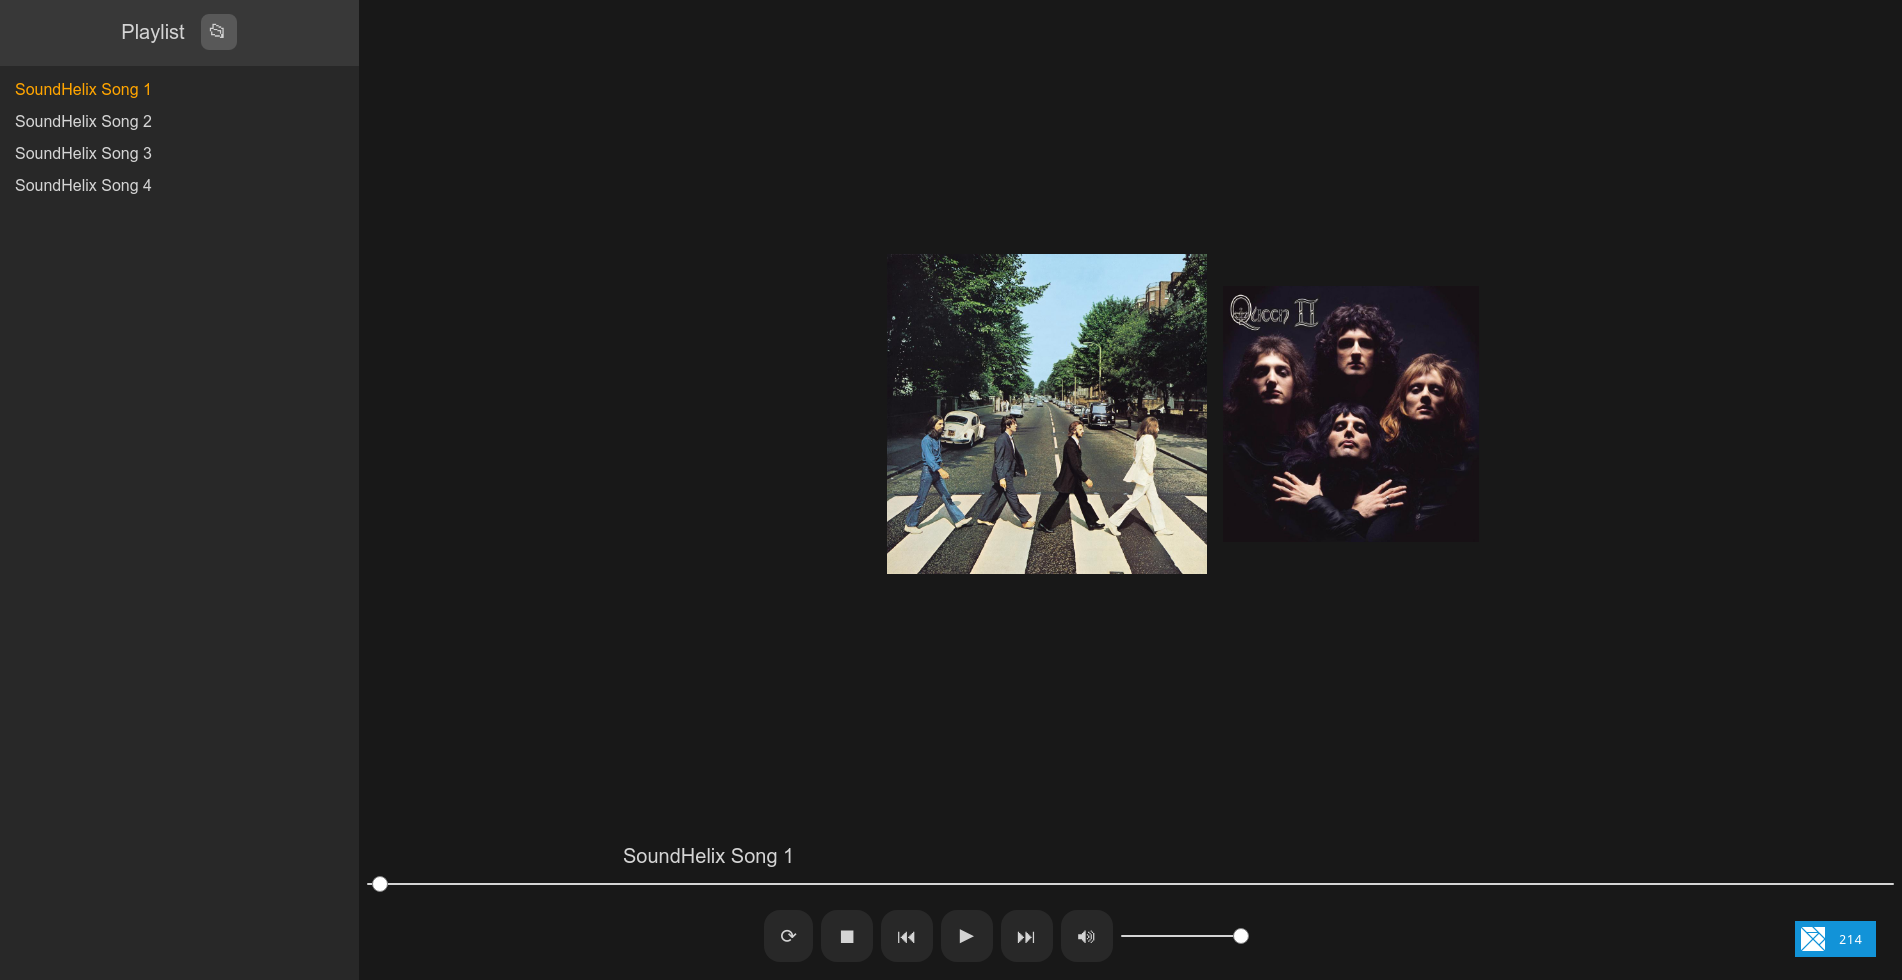Start playback with the play button

coord(967,936)
